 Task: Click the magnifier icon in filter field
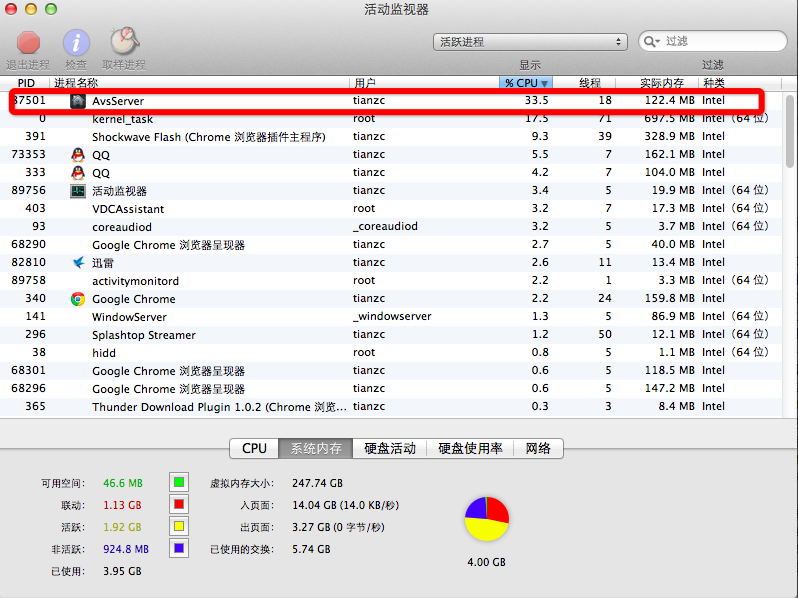point(651,41)
